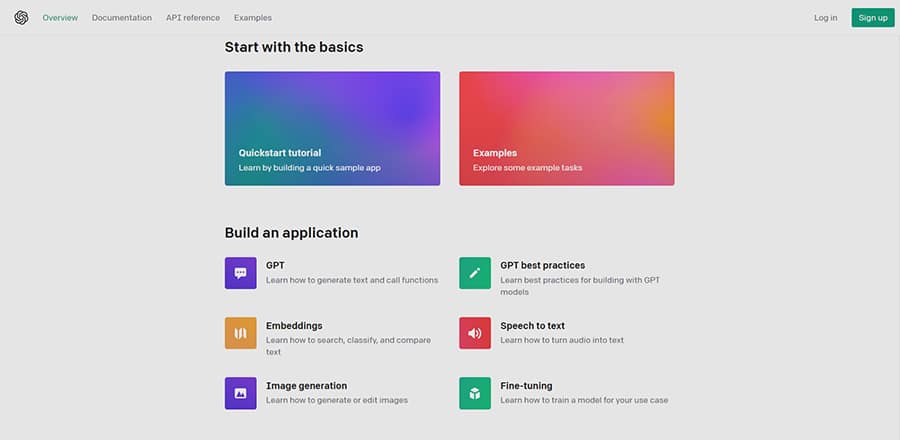Go to the API reference tab
Image resolution: width=900 pixels, height=440 pixels.
tap(193, 18)
